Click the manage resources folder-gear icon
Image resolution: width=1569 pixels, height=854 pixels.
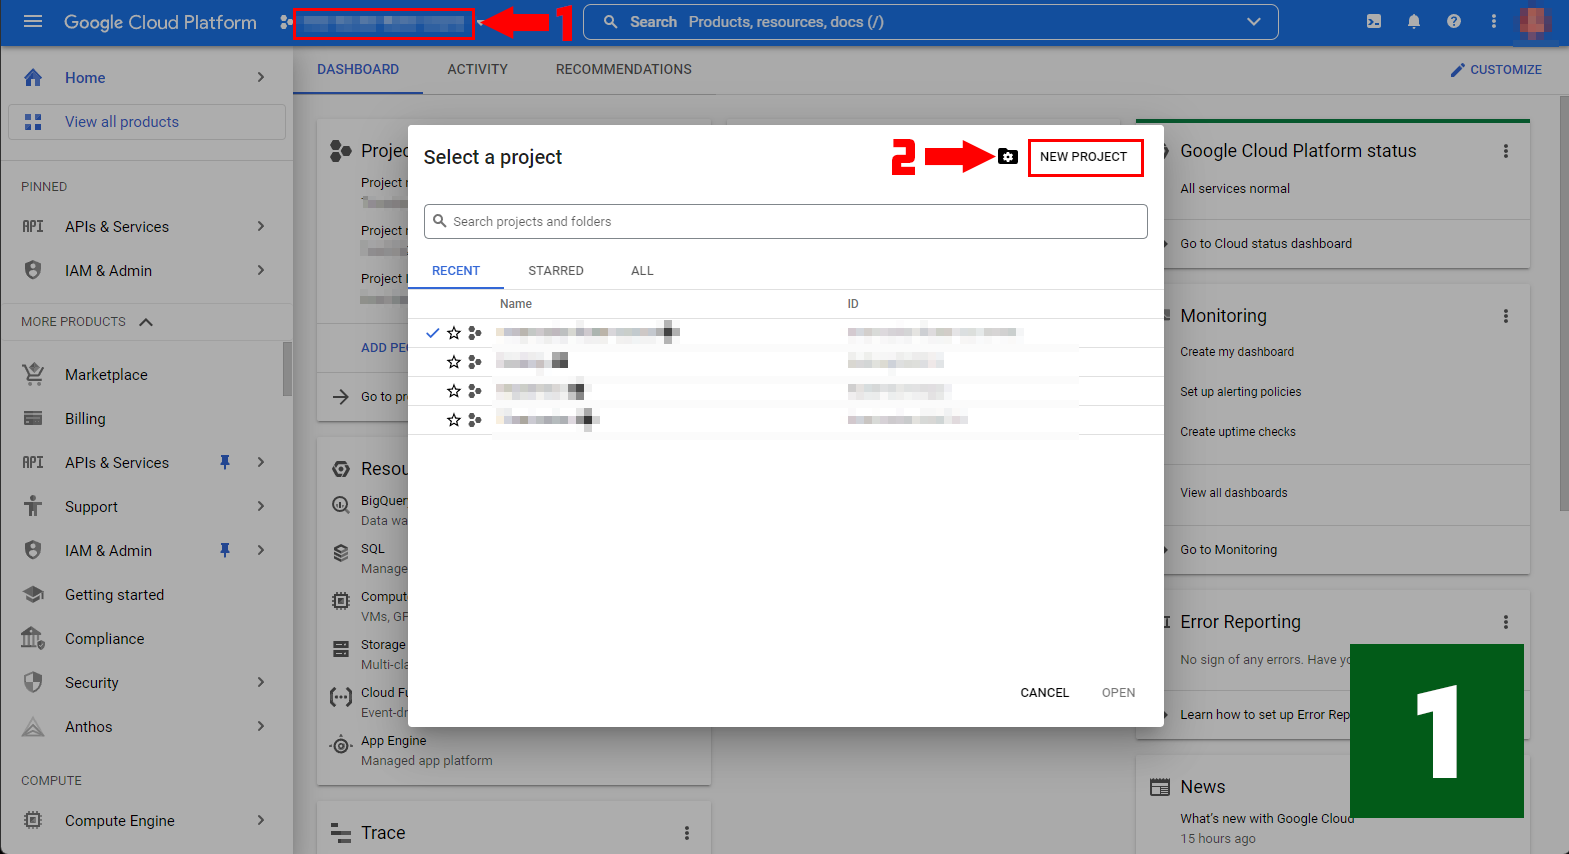[x=1008, y=156]
